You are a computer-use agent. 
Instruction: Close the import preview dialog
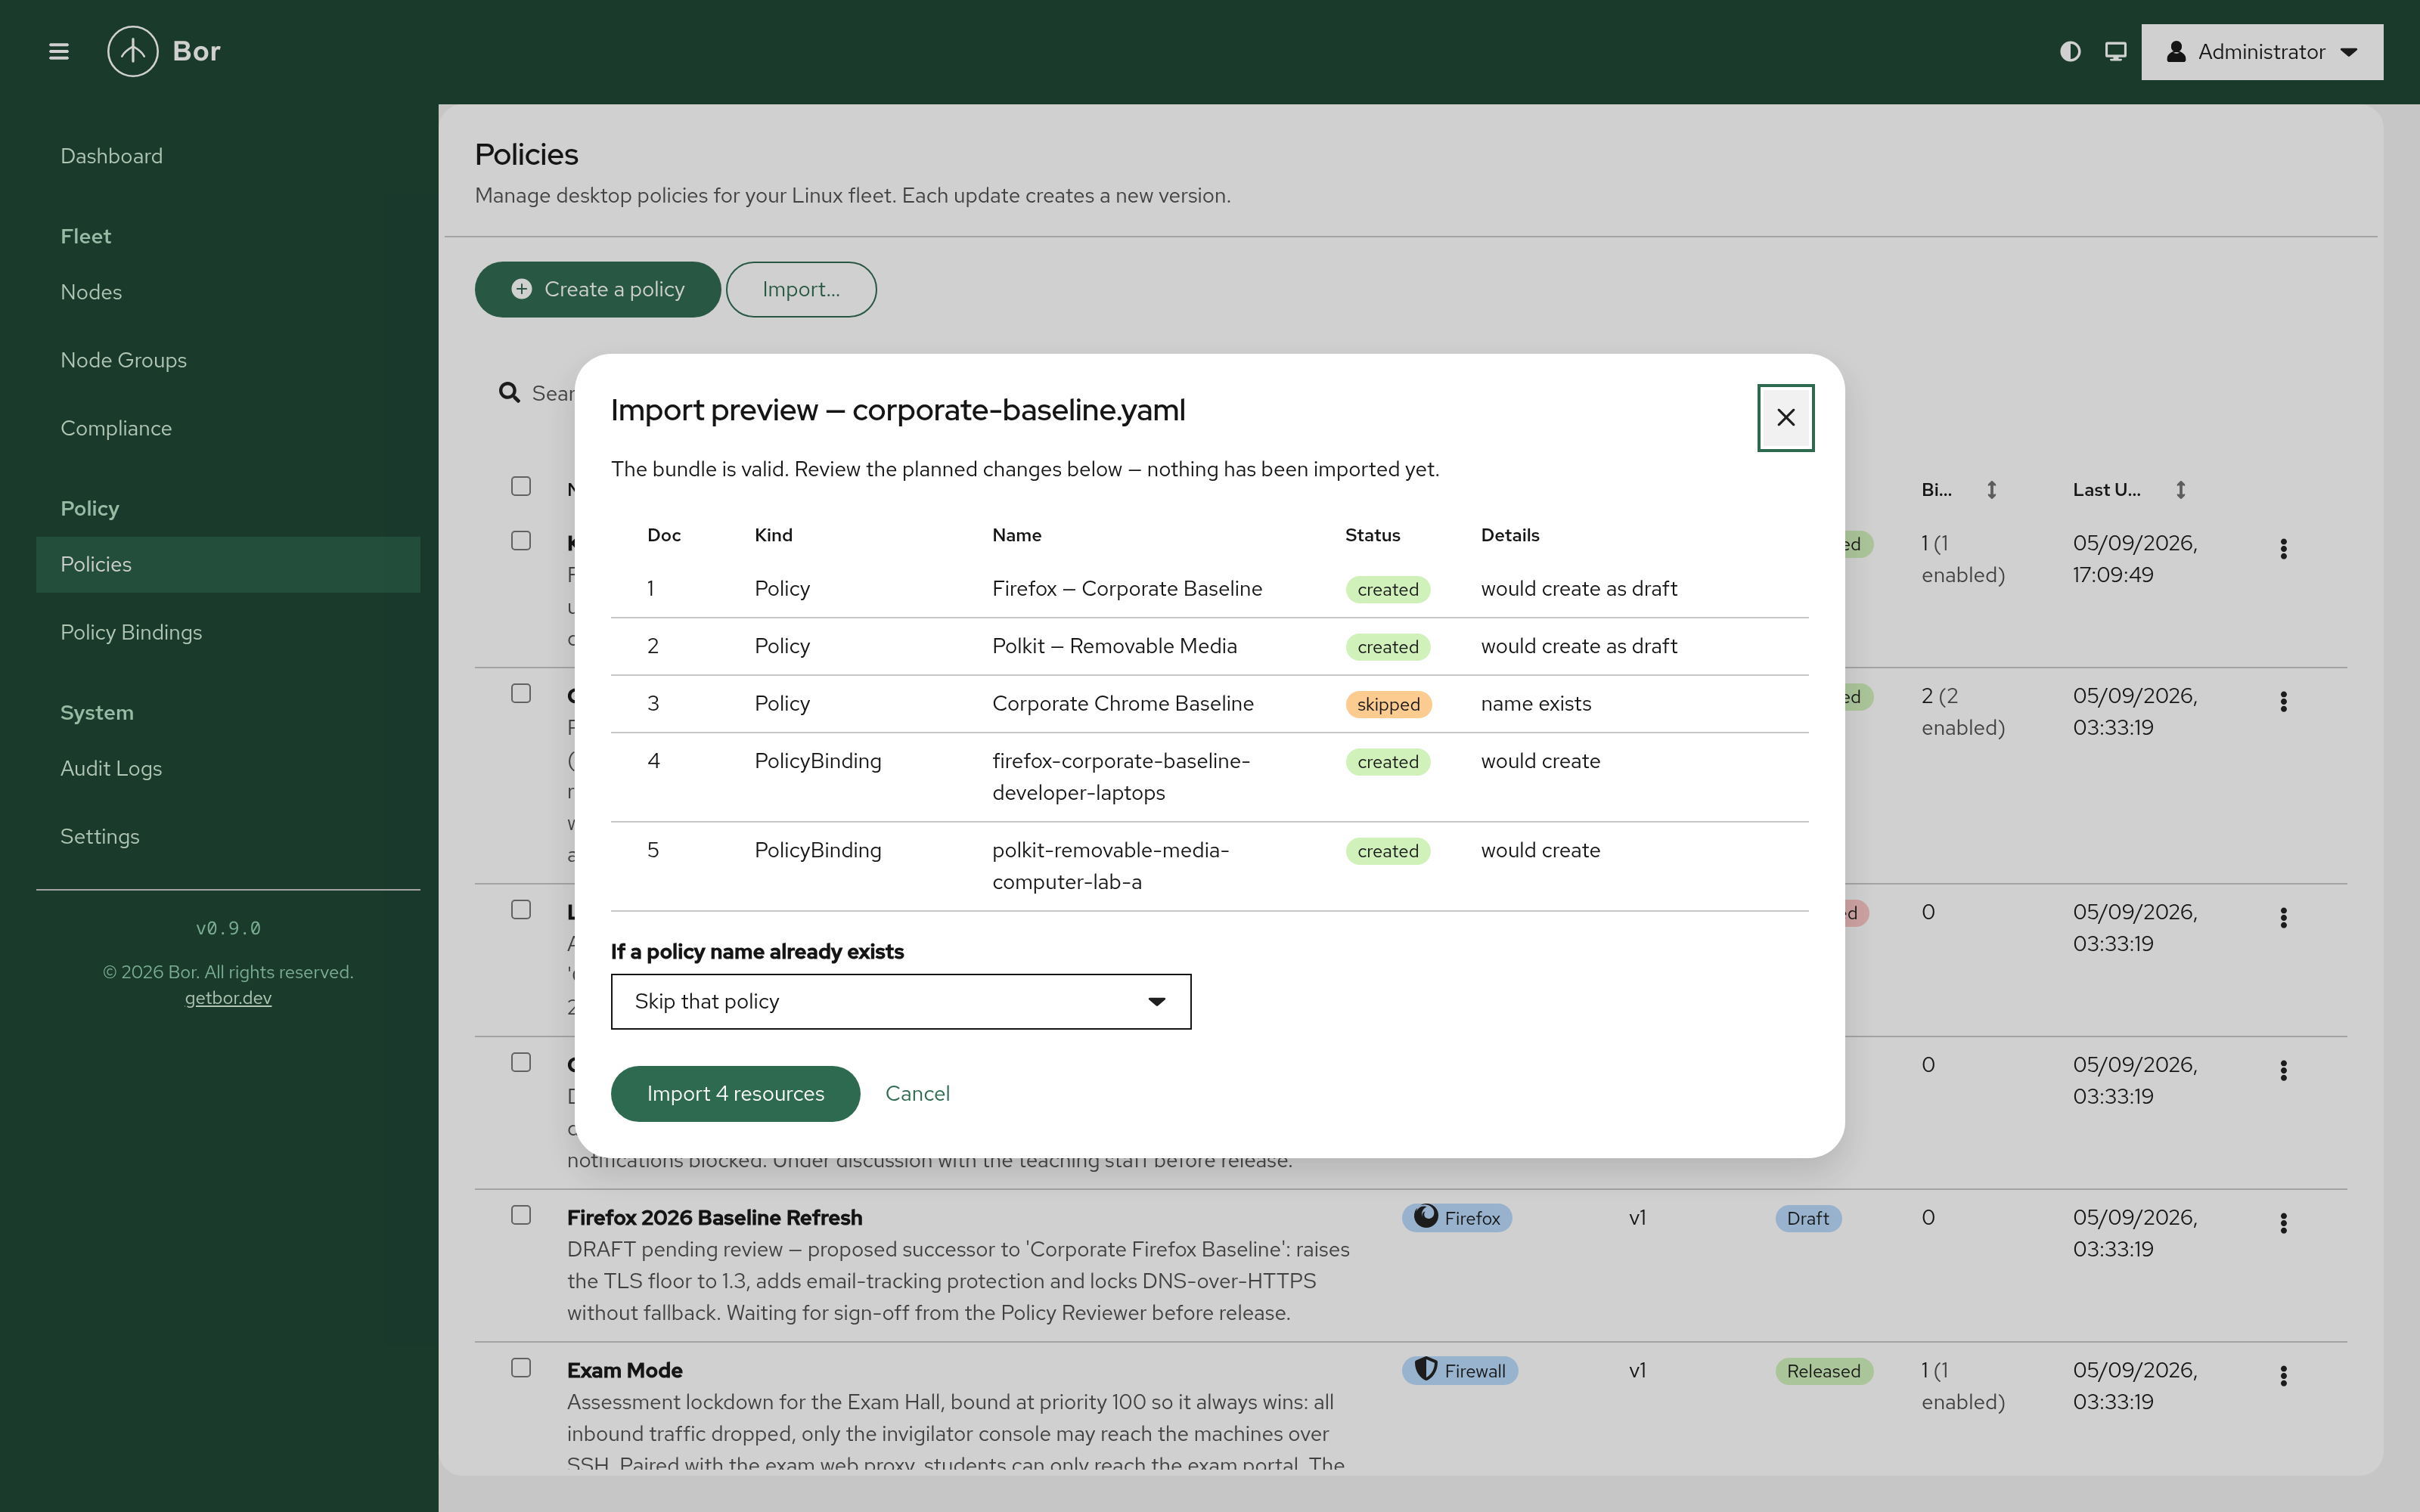1786,418
